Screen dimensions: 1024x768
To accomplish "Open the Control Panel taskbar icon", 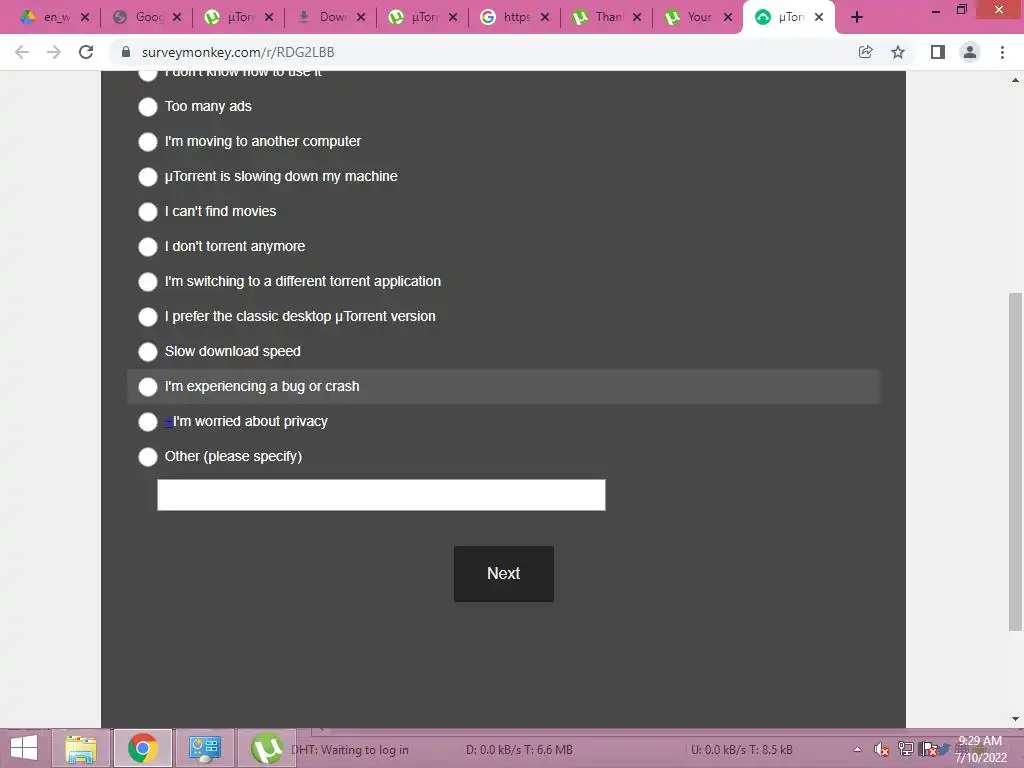I will [205, 748].
